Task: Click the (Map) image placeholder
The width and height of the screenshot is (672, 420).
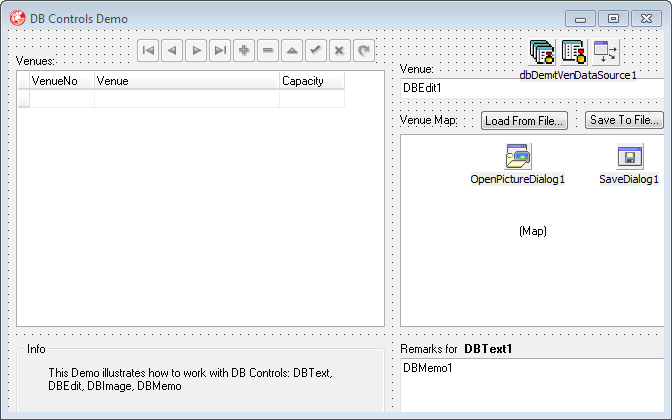Action: pyautogui.click(x=532, y=231)
